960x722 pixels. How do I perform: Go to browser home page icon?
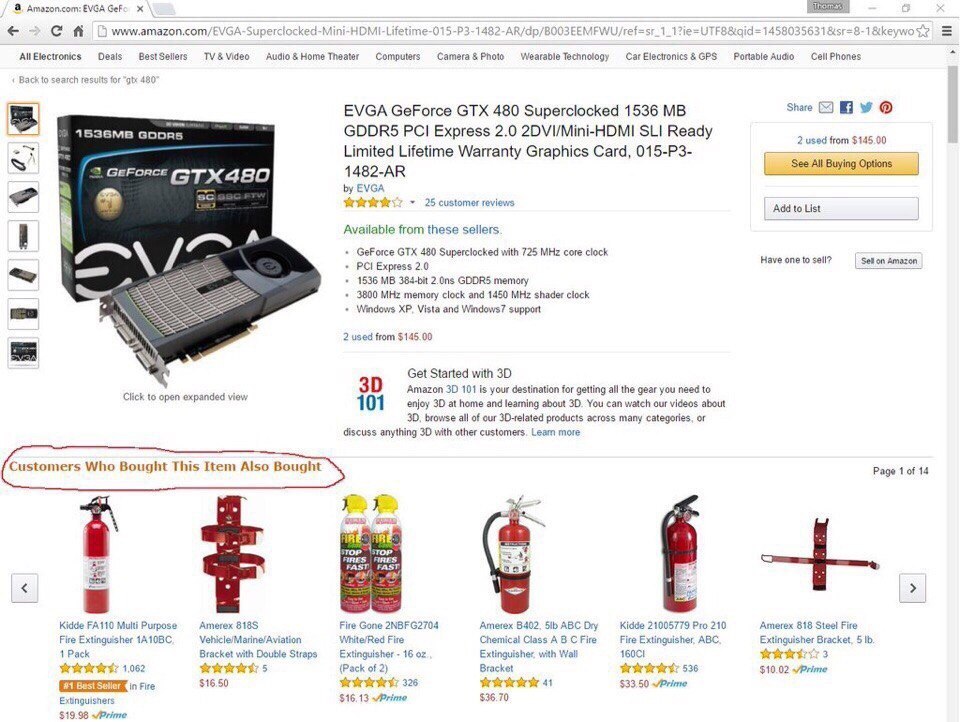78,31
